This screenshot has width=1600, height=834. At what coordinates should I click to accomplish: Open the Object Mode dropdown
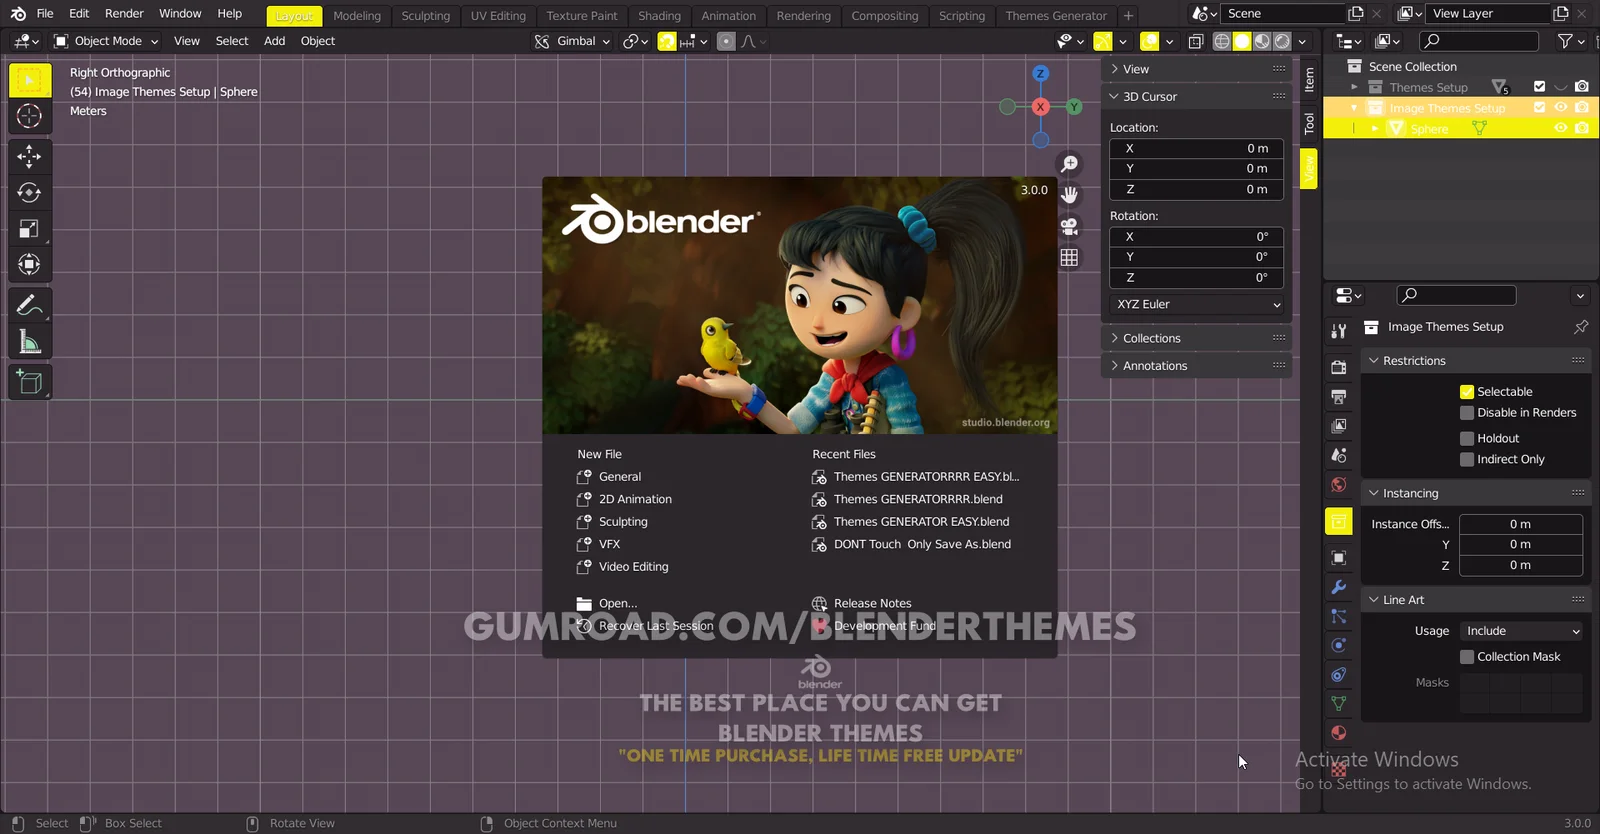(x=106, y=41)
